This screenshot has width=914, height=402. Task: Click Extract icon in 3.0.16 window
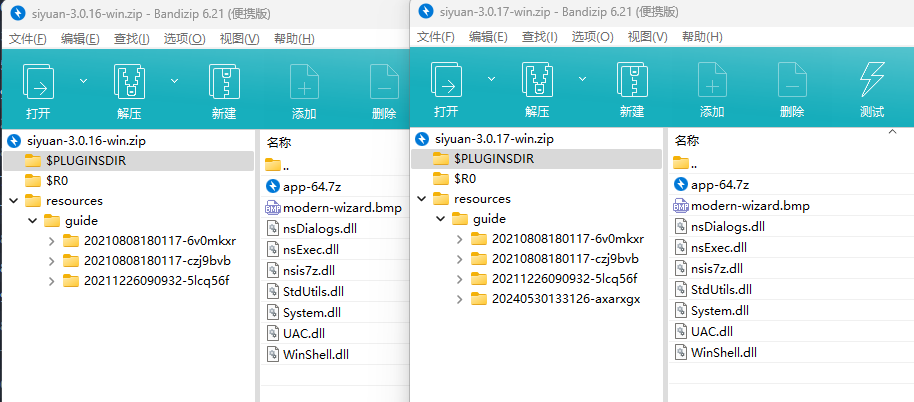coord(129,82)
